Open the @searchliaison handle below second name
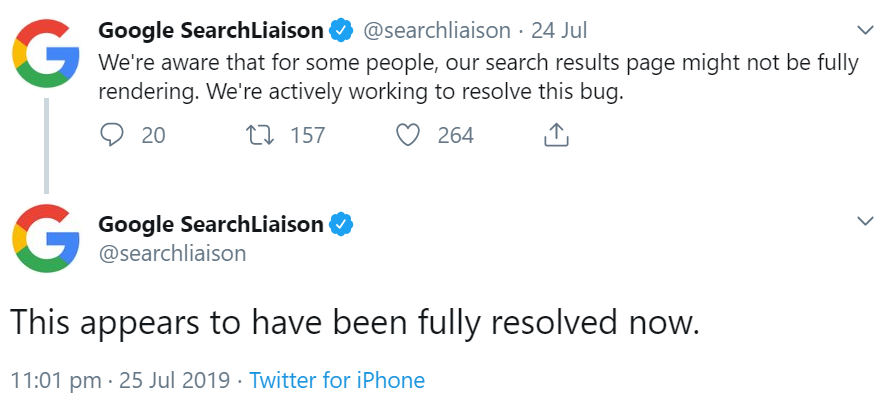Image resolution: width=891 pixels, height=413 pixels. point(172,254)
